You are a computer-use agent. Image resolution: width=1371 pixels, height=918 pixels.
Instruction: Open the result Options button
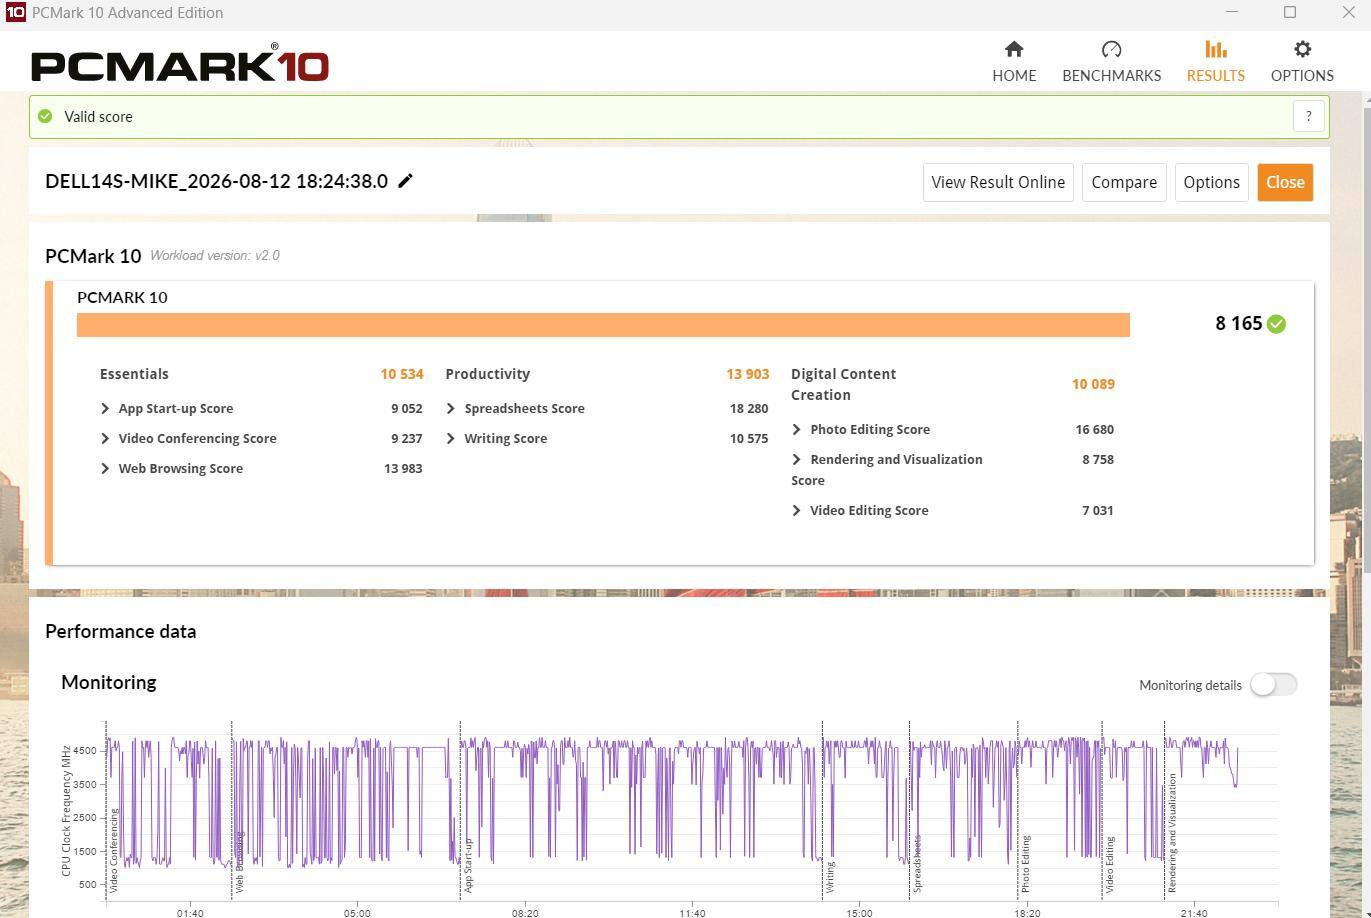[x=1211, y=182]
